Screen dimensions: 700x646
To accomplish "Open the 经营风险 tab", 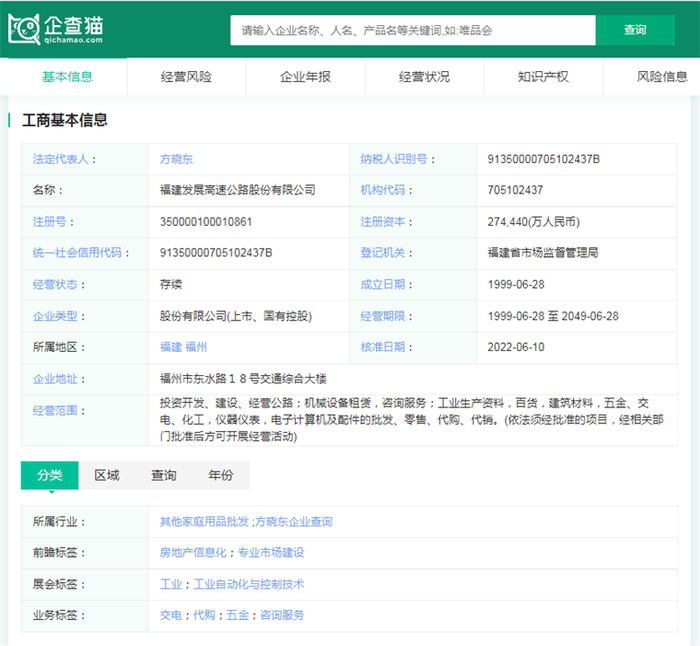I will (186, 77).
